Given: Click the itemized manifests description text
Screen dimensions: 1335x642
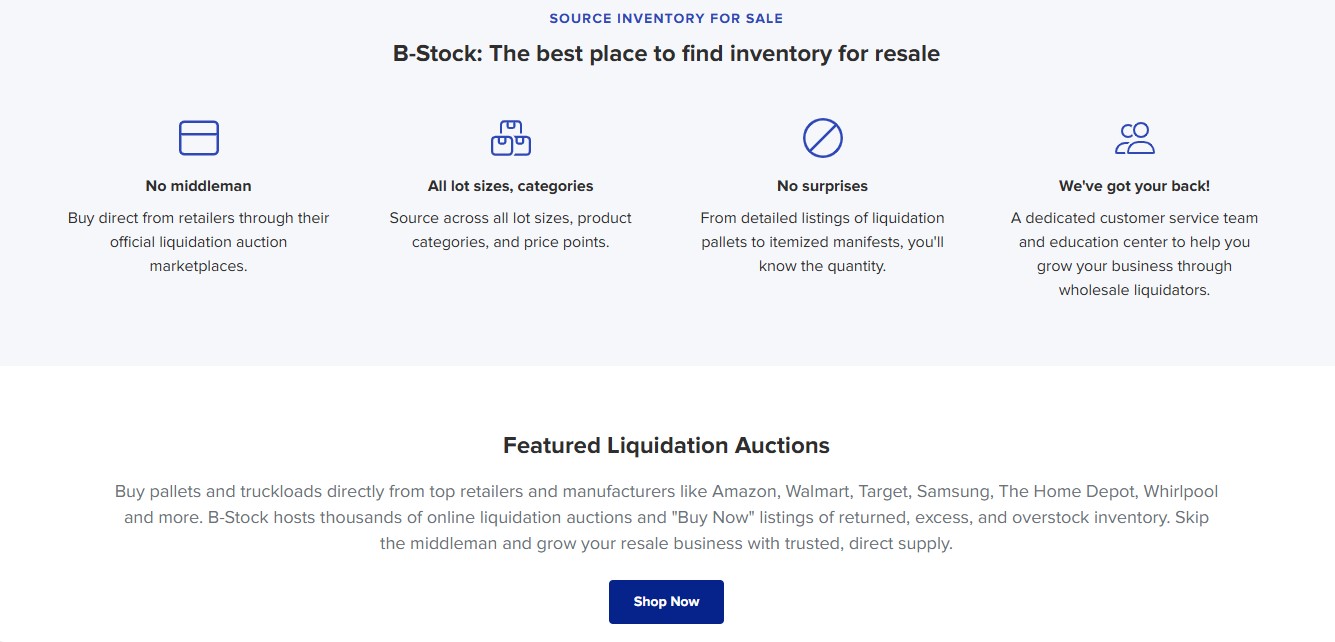Looking at the screenshot, I should click(x=822, y=241).
